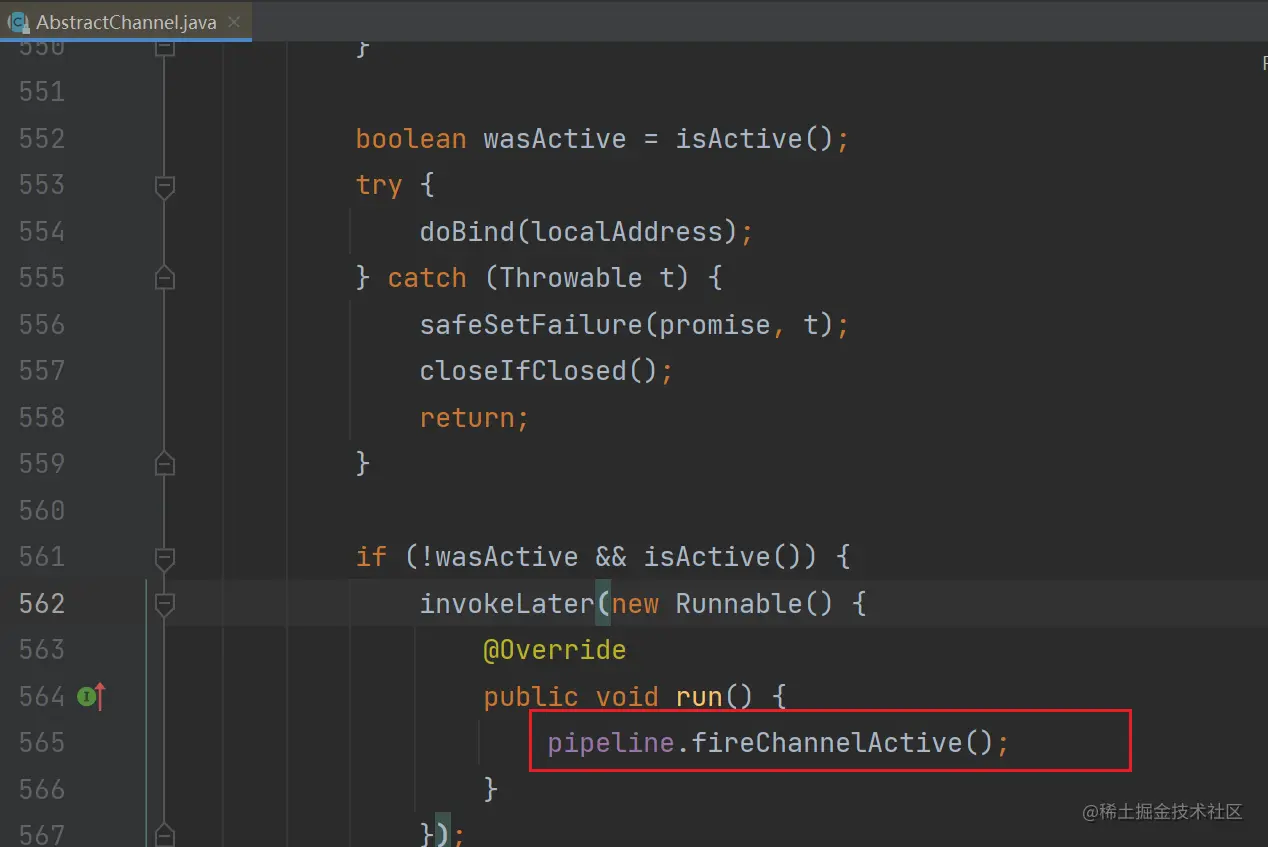The image size is (1268, 847).
Task: Switch to the AbstractChannel.java editor tab
Action: click(125, 21)
